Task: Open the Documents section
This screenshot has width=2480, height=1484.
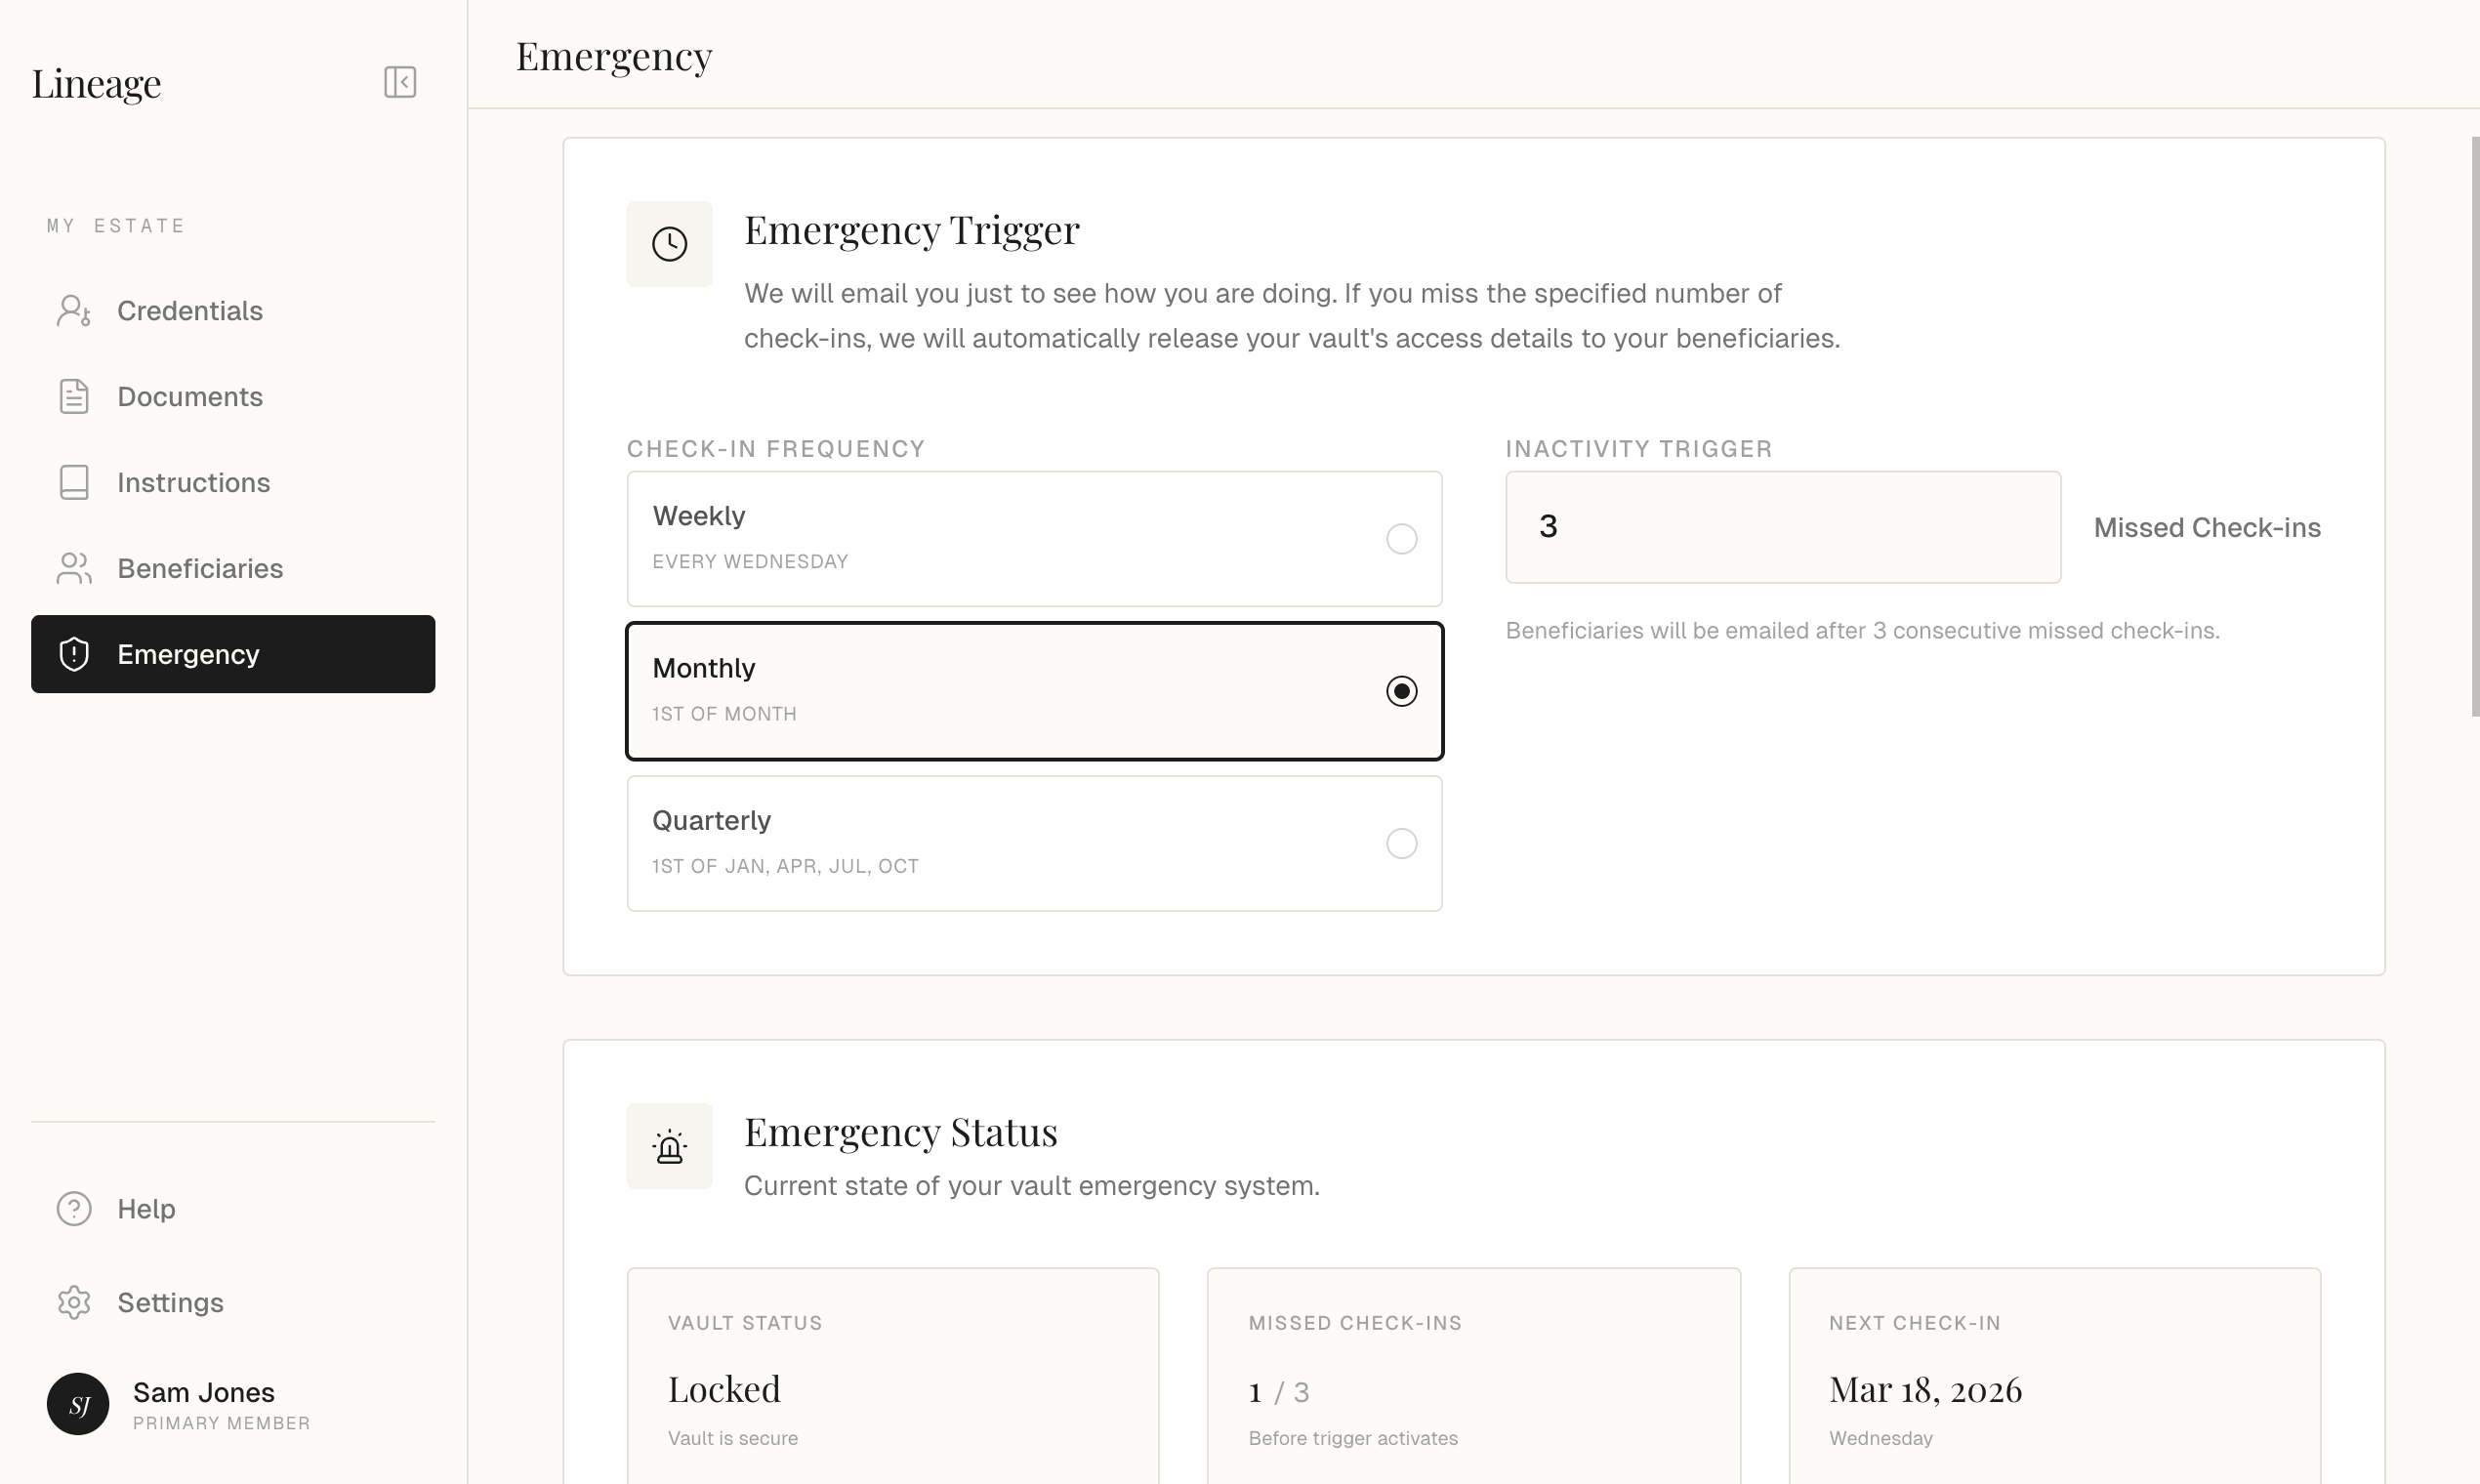Action: 190,397
